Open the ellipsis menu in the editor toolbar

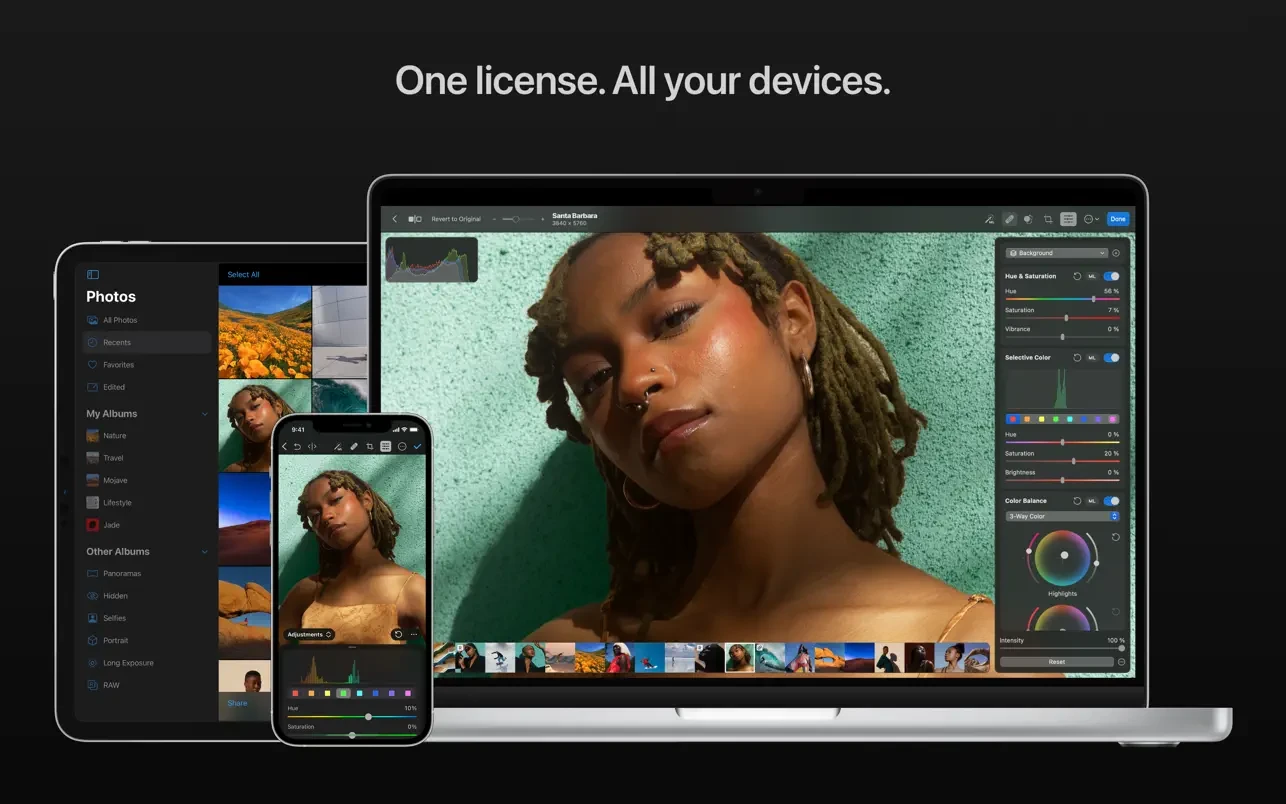pos(1090,219)
